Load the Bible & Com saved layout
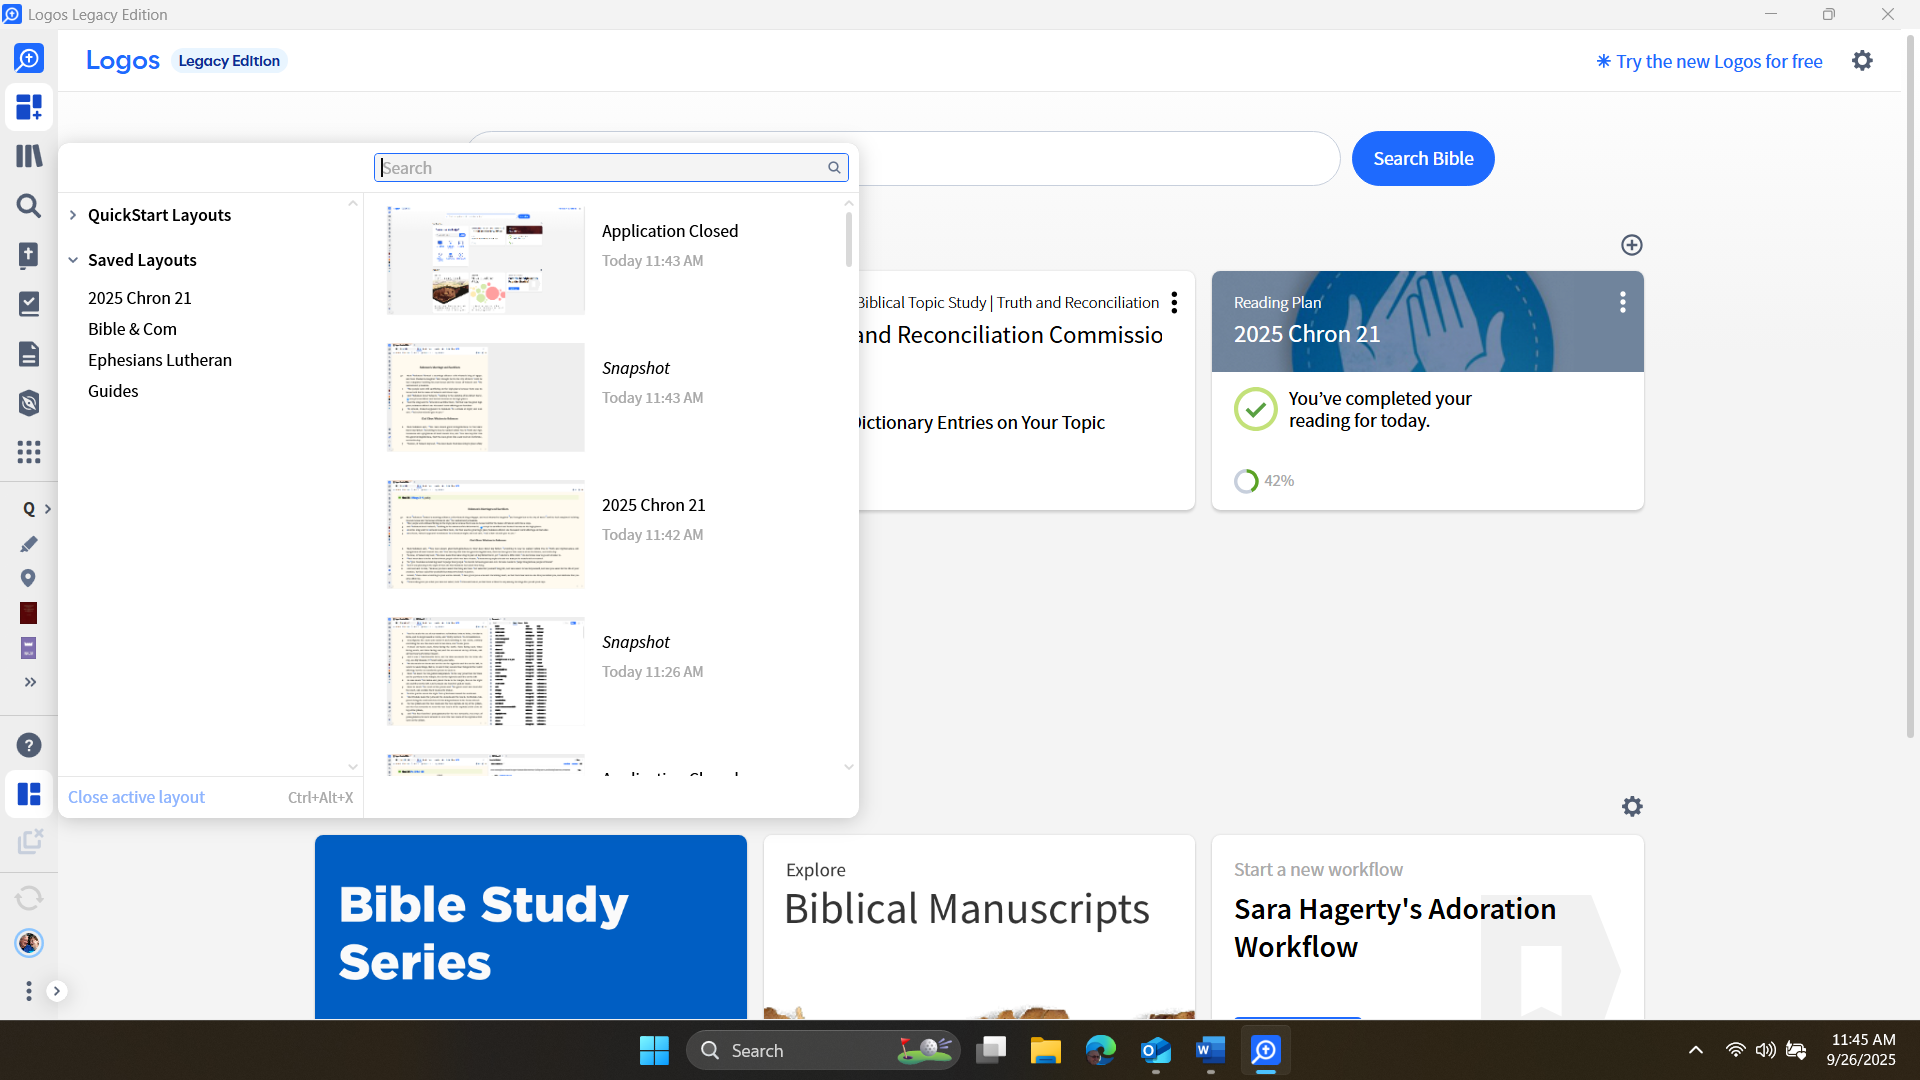The height and width of the screenshot is (1080, 1920). pos(132,329)
